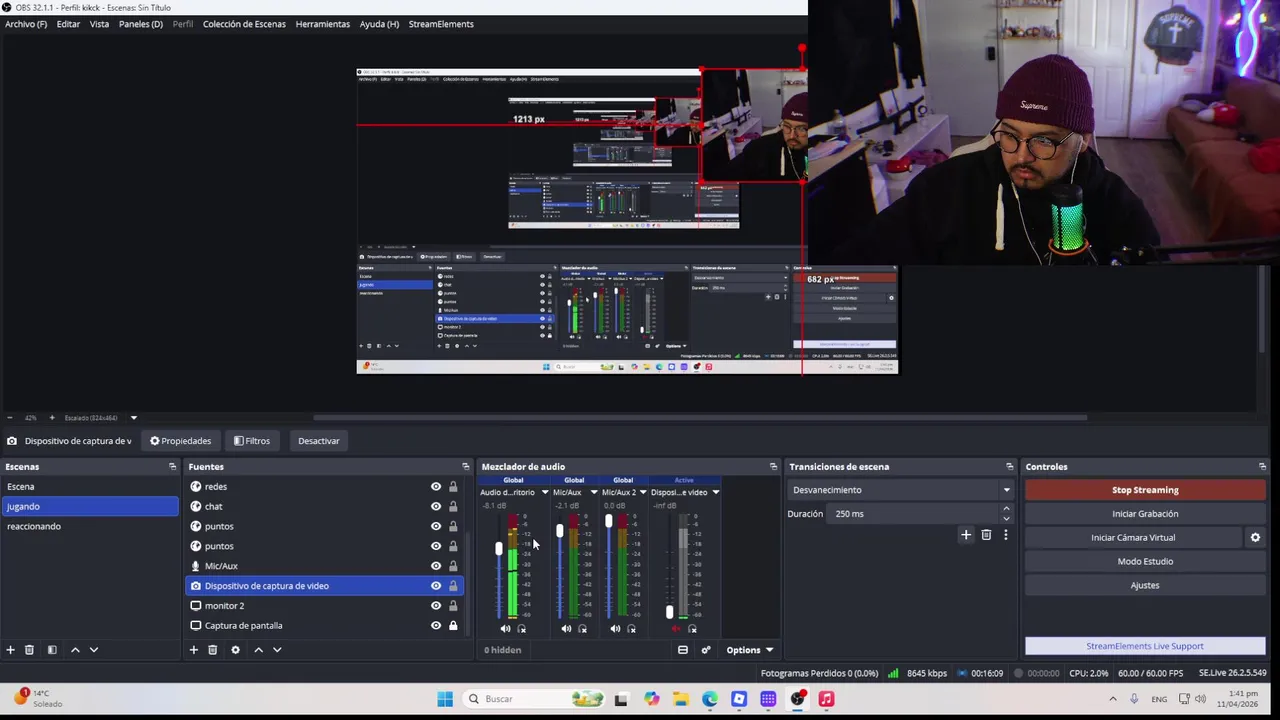The width and height of the screenshot is (1280, 720).
Task: Move scene down in Escenas list
Action: point(94,650)
